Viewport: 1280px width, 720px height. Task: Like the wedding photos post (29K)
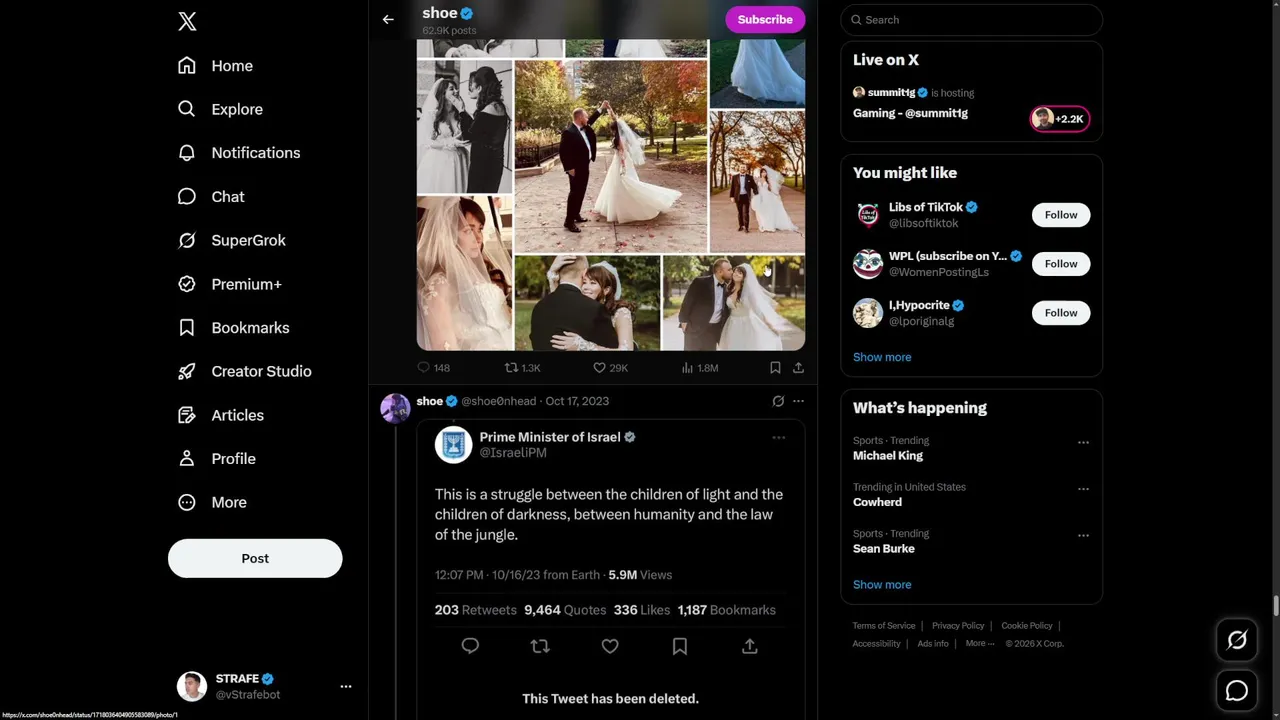click(x=610, y=368)
